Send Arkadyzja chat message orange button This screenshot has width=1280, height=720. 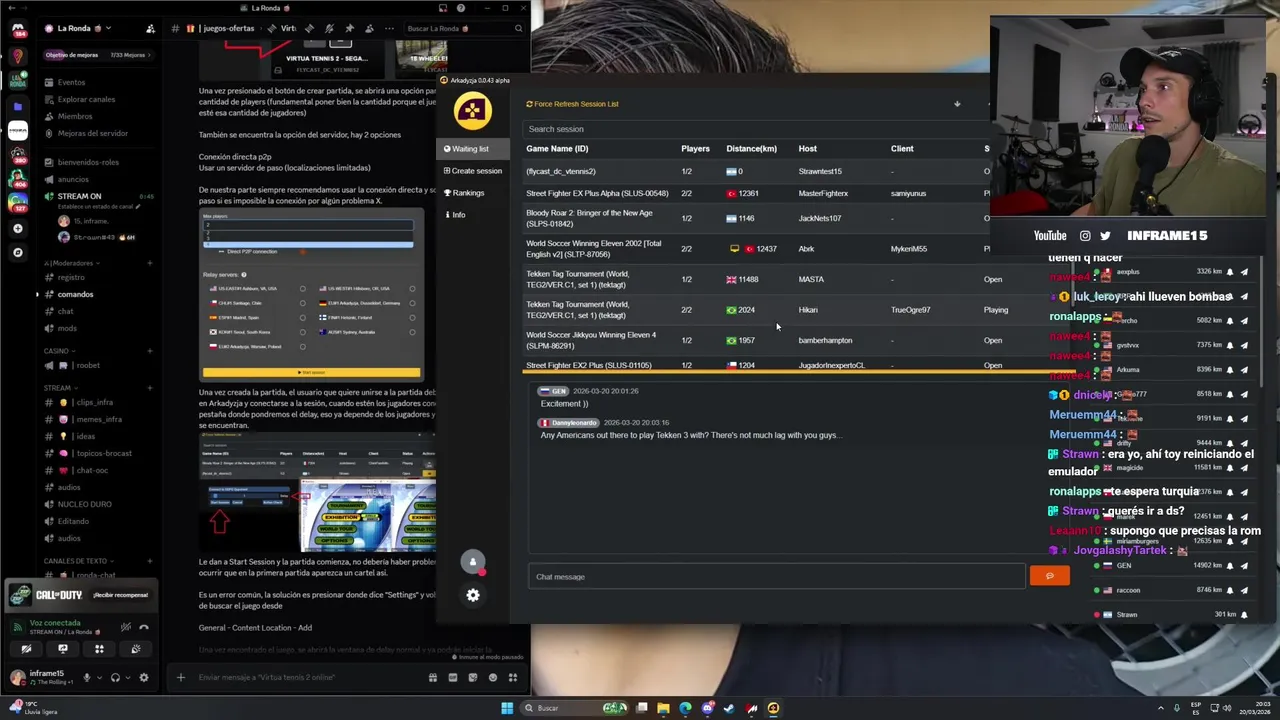[1049, 576]
